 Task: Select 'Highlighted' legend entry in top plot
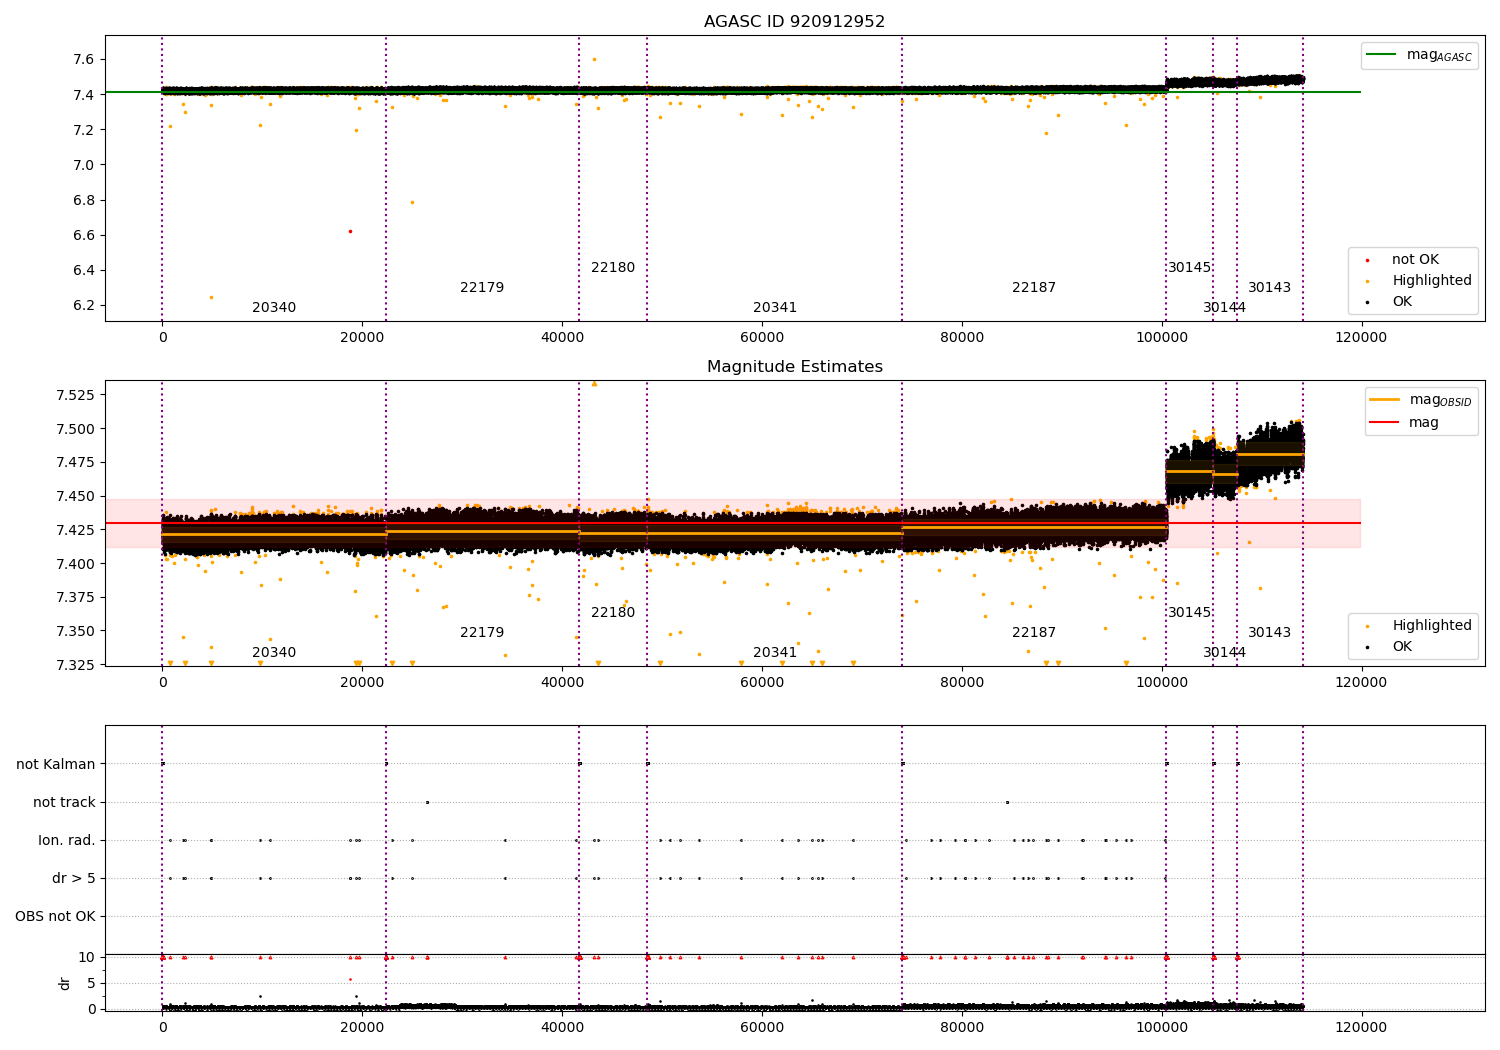point(1431,280)
